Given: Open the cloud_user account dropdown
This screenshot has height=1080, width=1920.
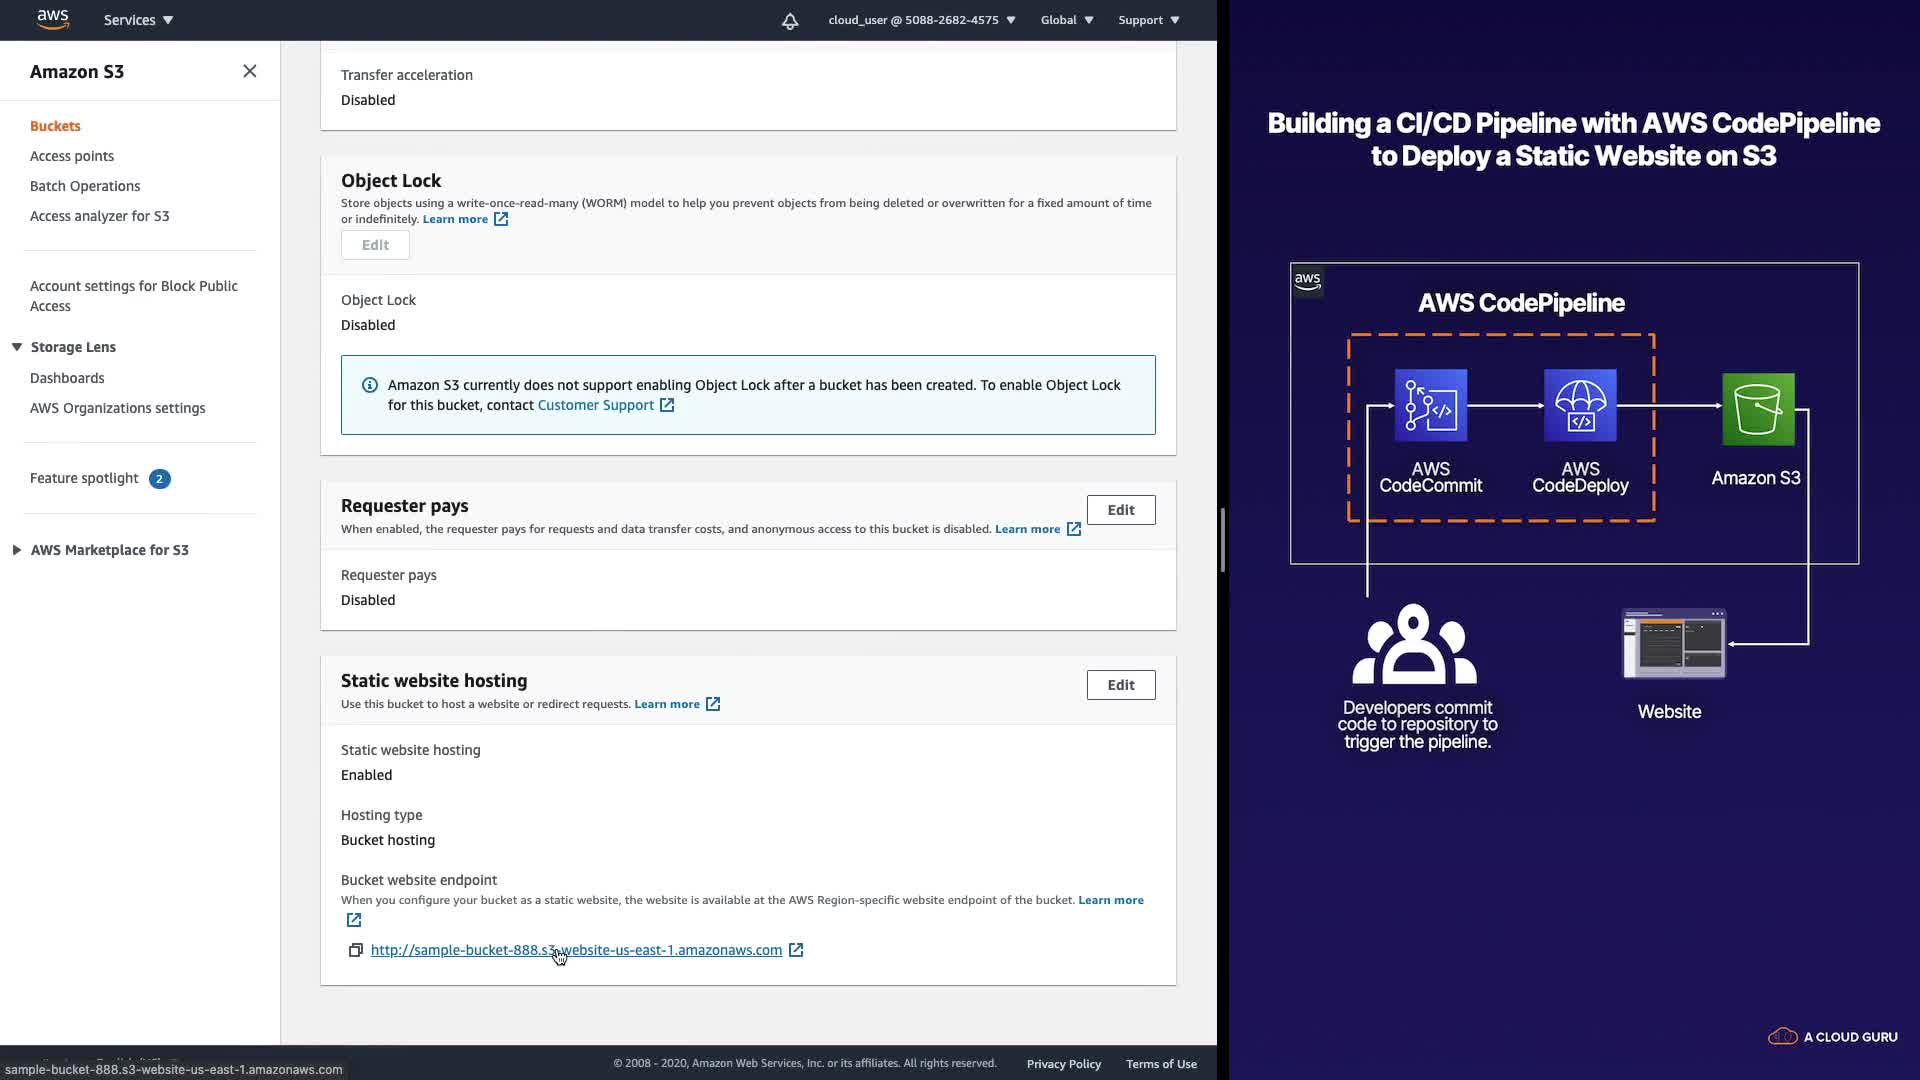Looking at the screenshot, I should point(921,20).
